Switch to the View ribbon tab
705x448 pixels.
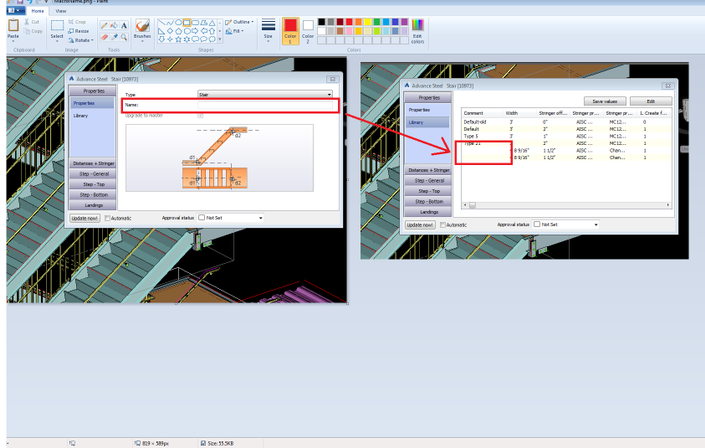[x=61, y=11]
